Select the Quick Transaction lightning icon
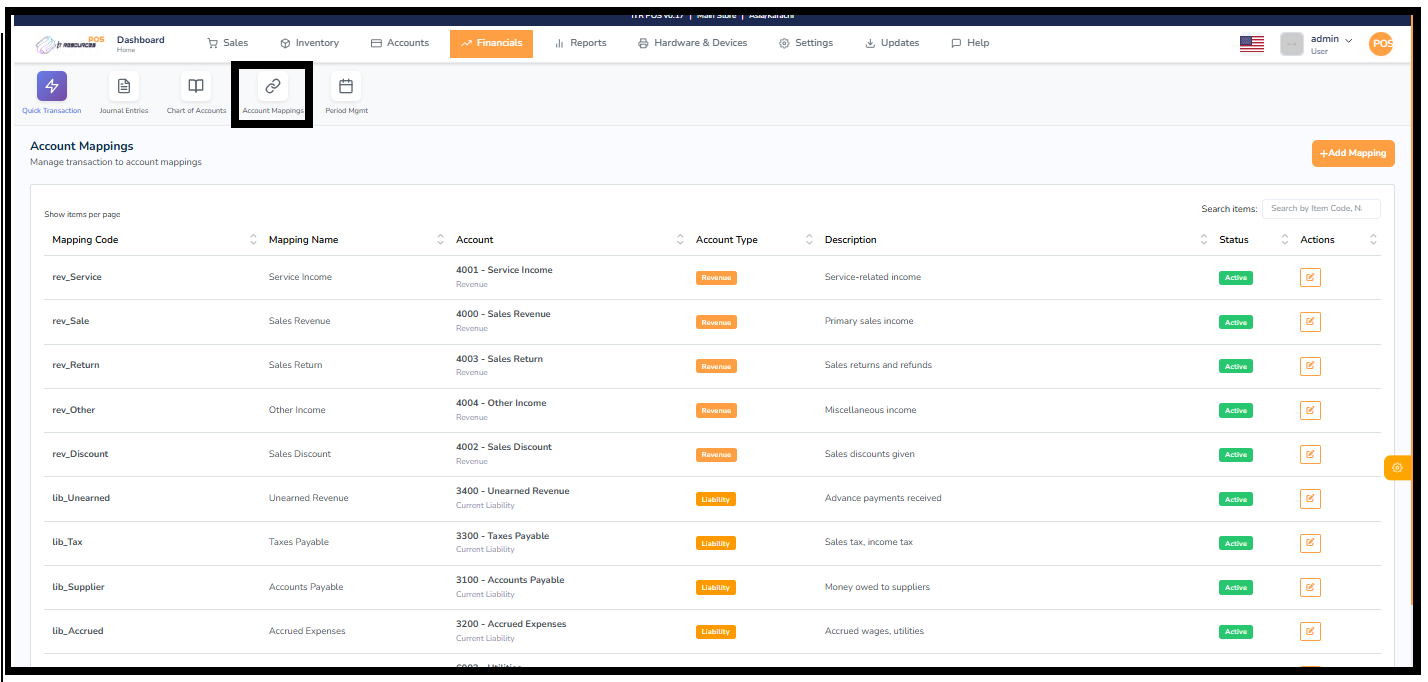The width and height of the screenshot is (1428, 682). (51, 86)
